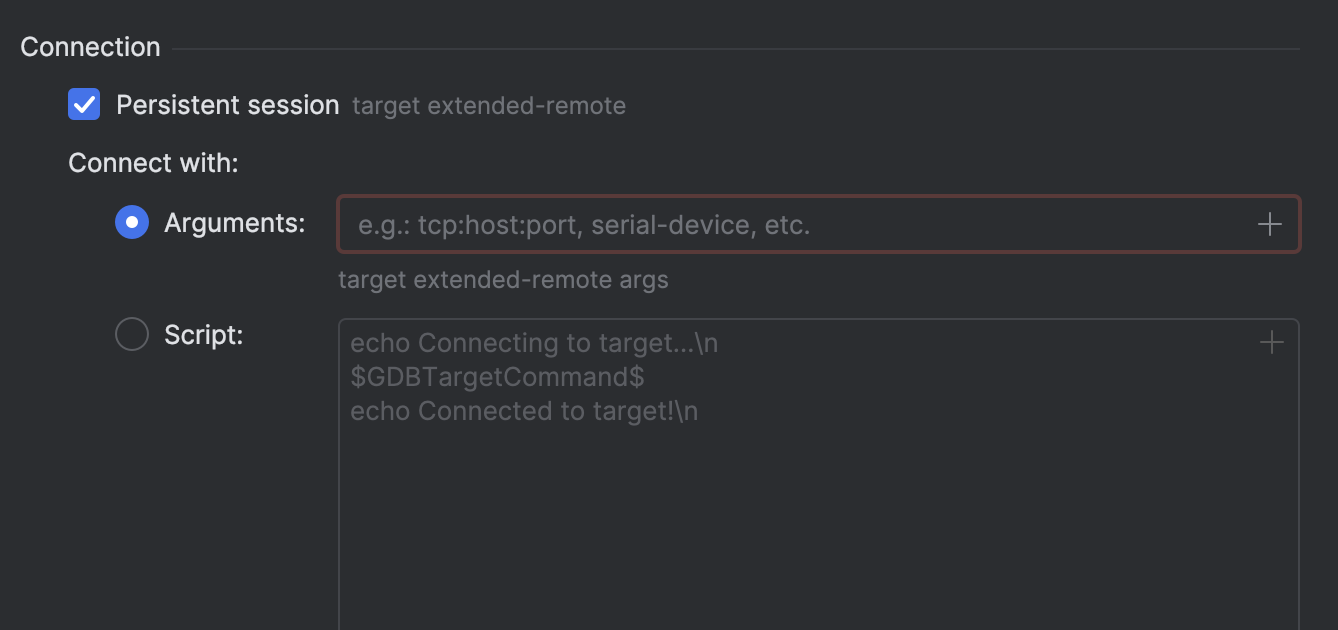
Task: Click the expand icon beside the Arguments field
Action: pyautogui.click(x=1269, y=224)
